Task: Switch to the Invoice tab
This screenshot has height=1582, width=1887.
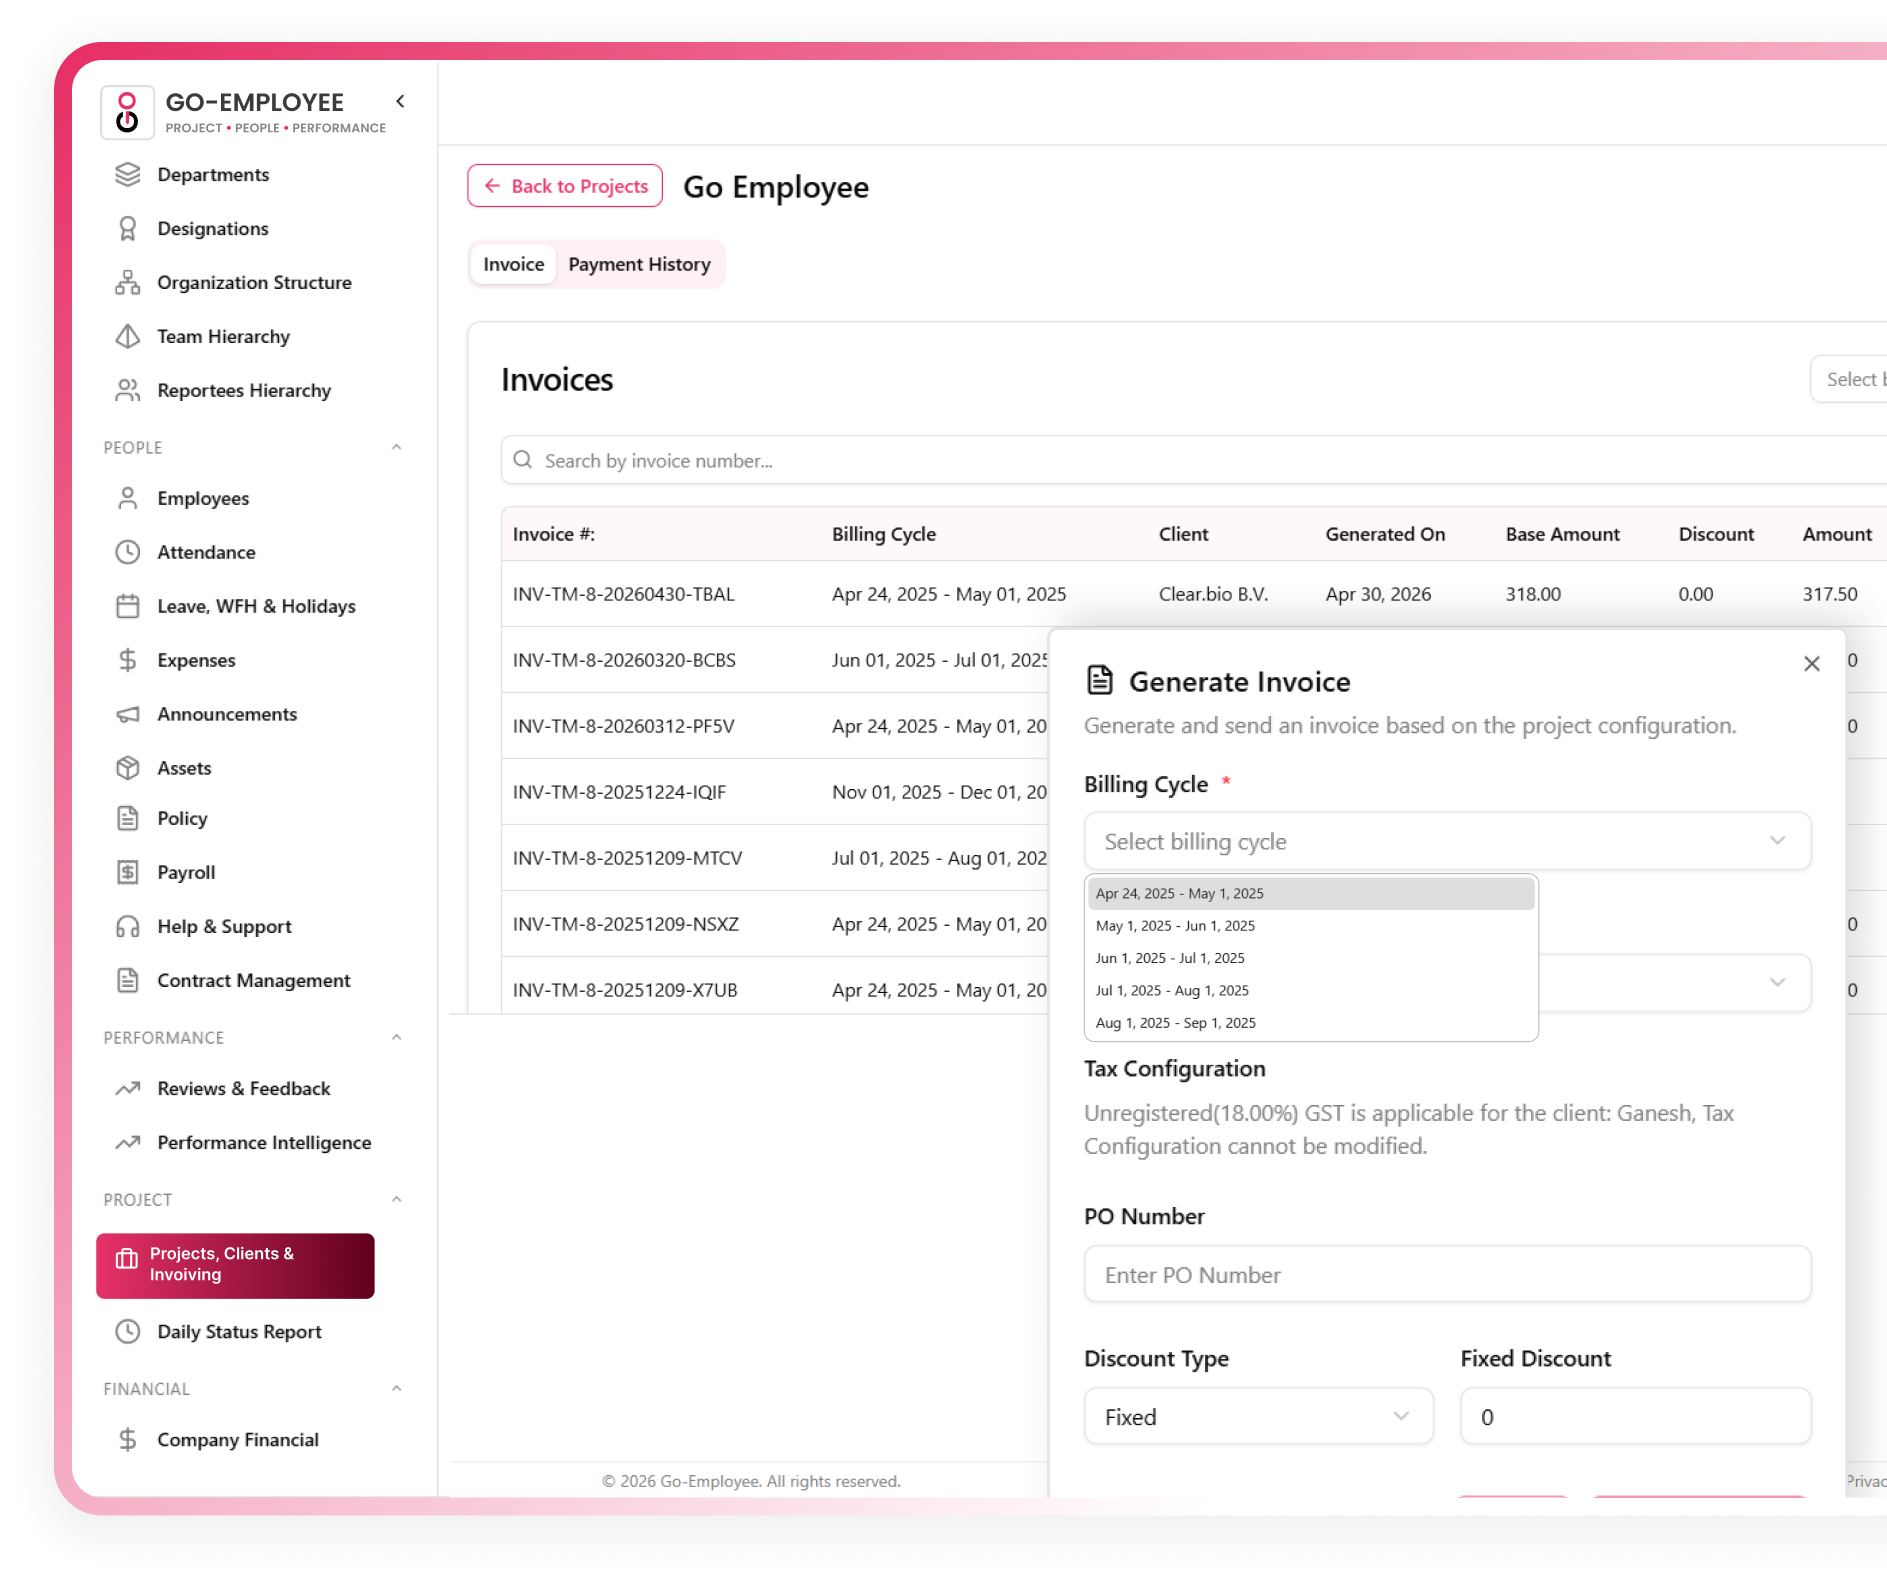Action: pos(514,265)
